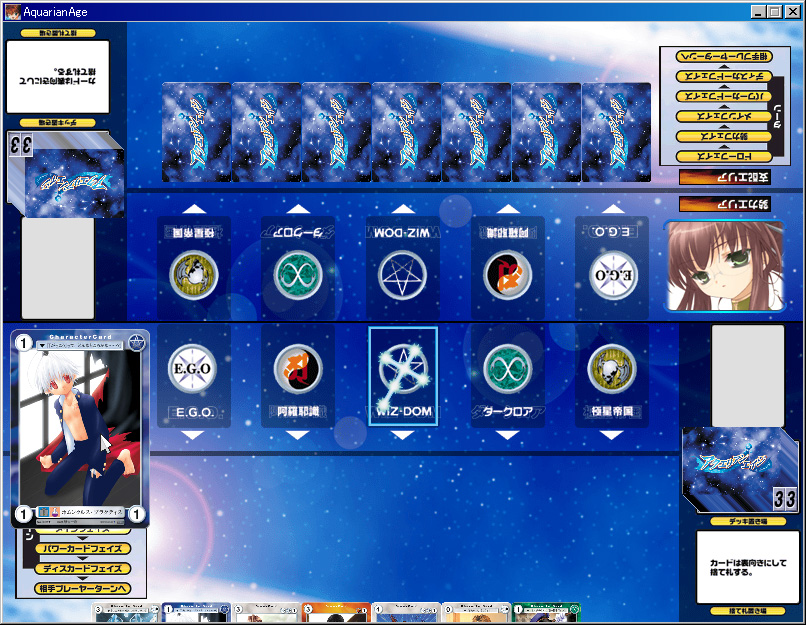Click the arrow below player's ダークロア slot

click(x=507, y=435)
